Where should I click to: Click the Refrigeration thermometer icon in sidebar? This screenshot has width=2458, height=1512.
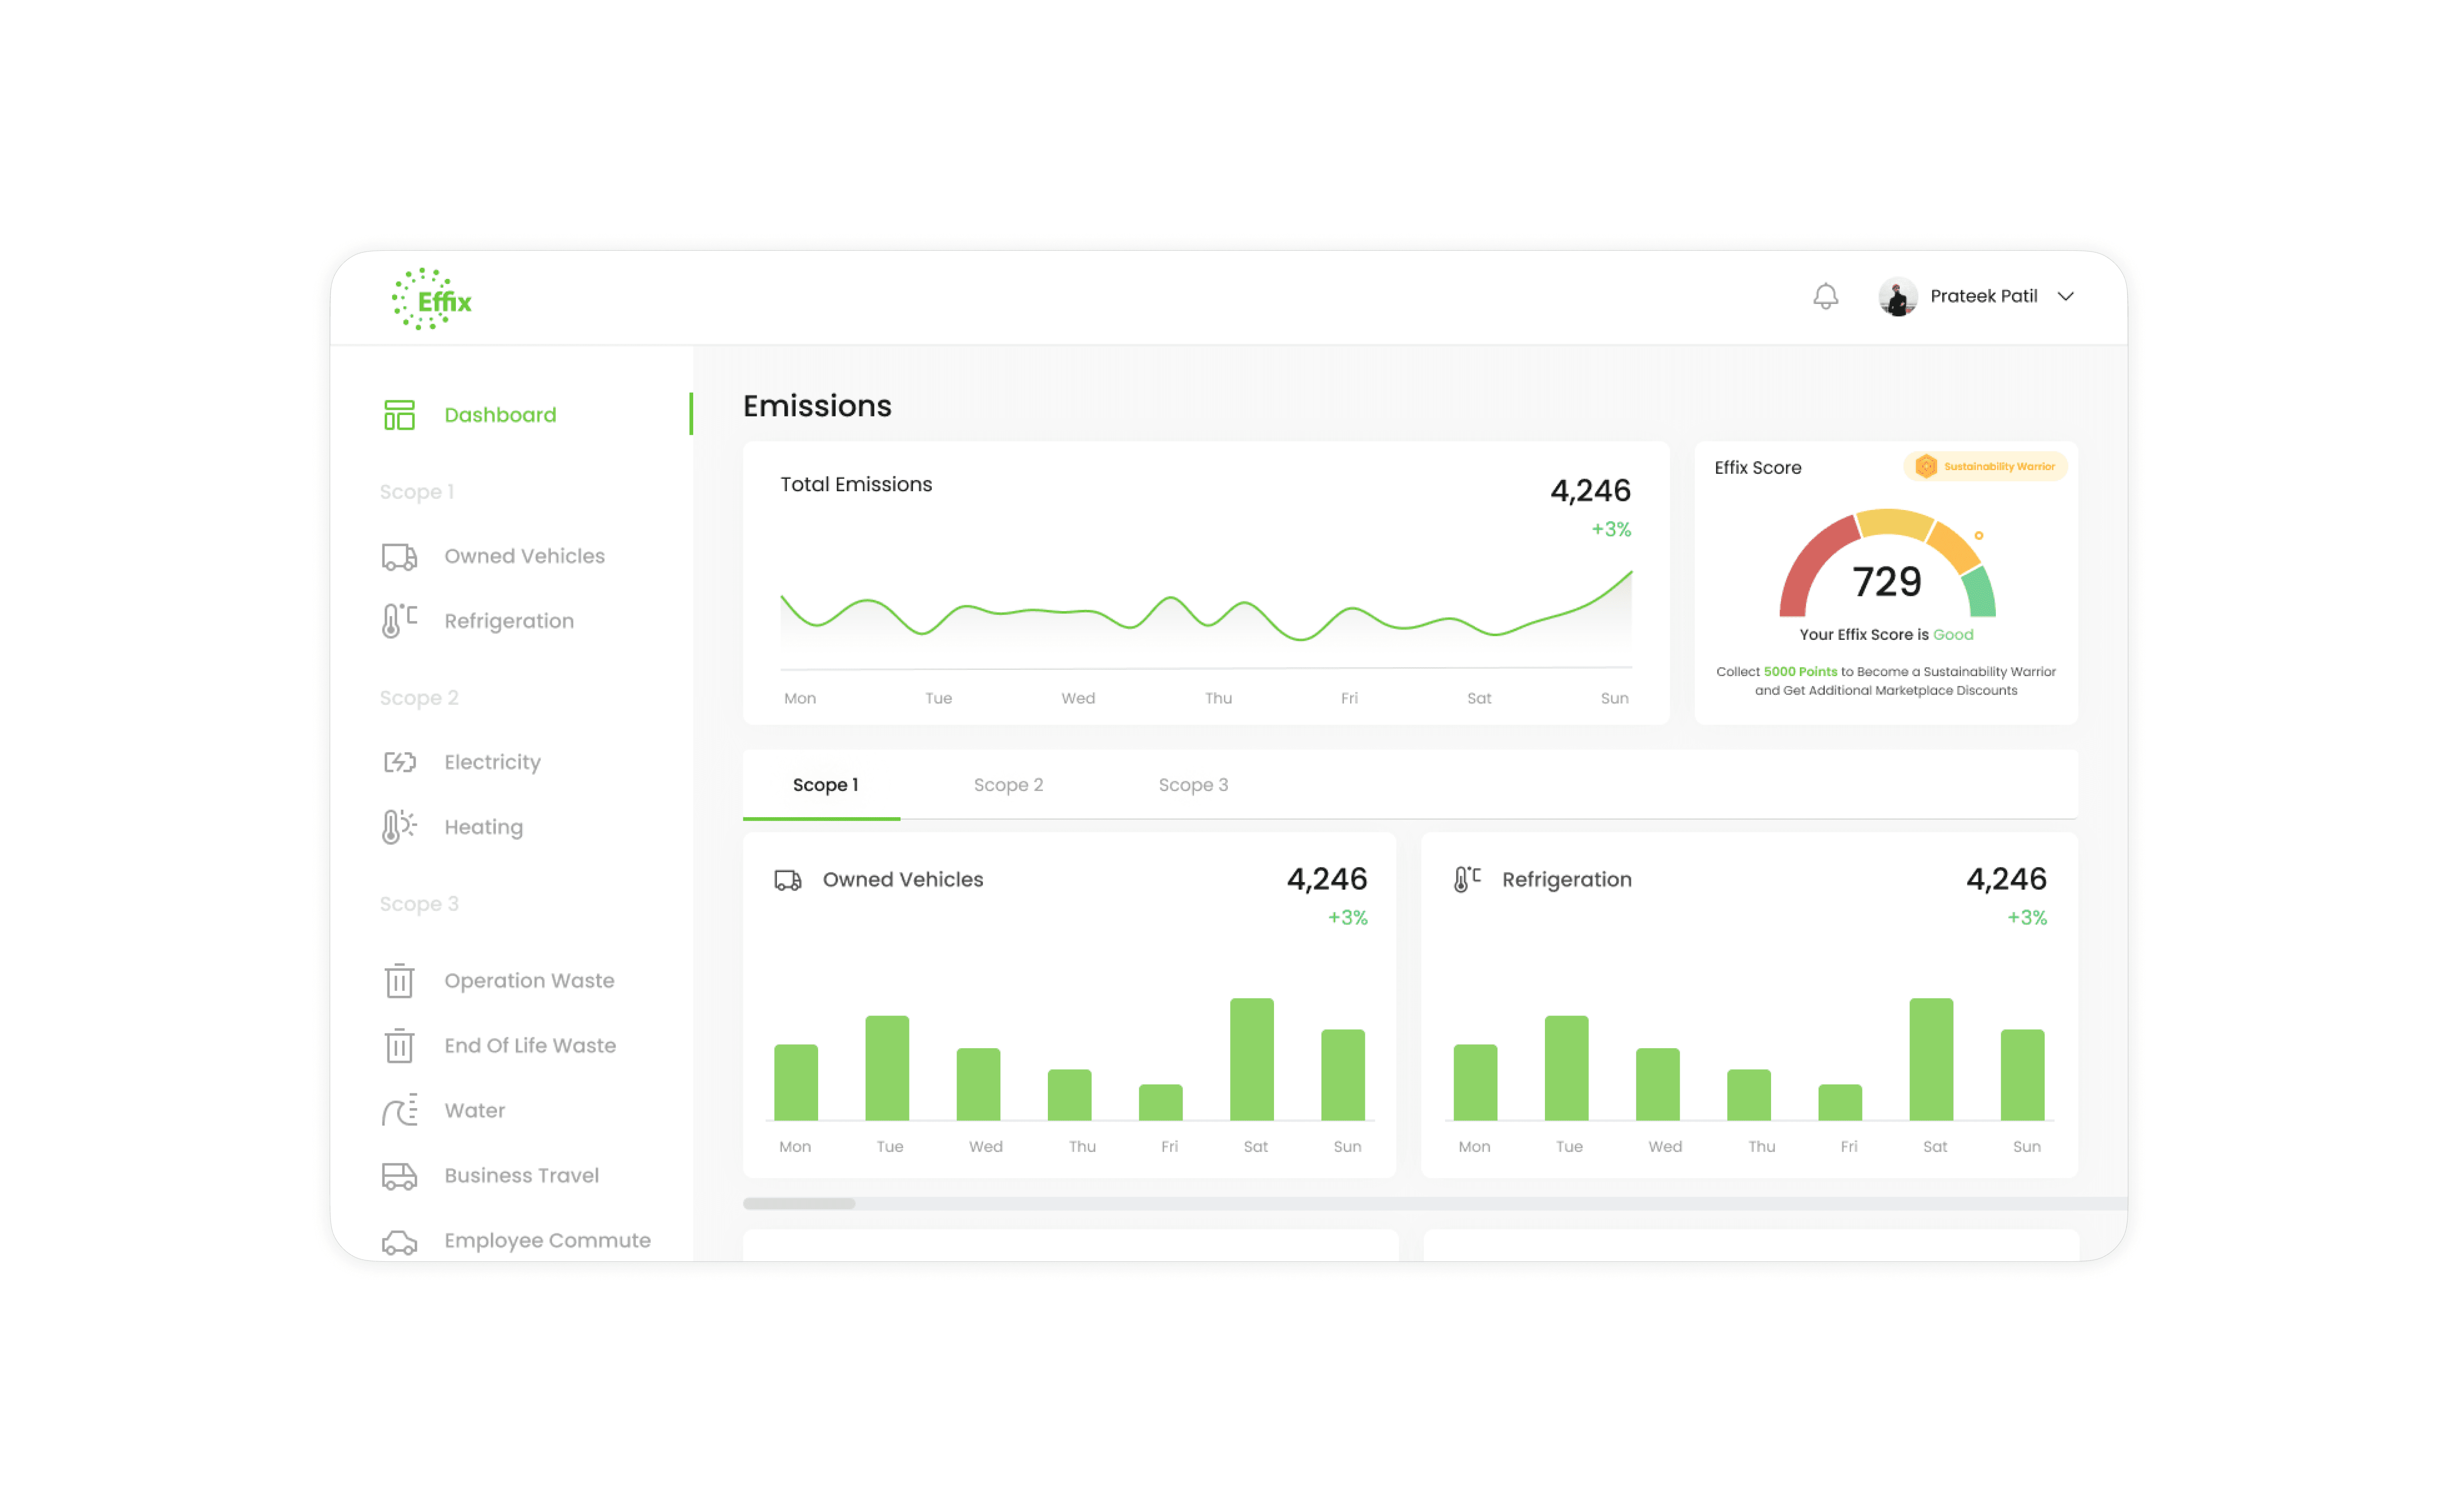coord(399,621)
